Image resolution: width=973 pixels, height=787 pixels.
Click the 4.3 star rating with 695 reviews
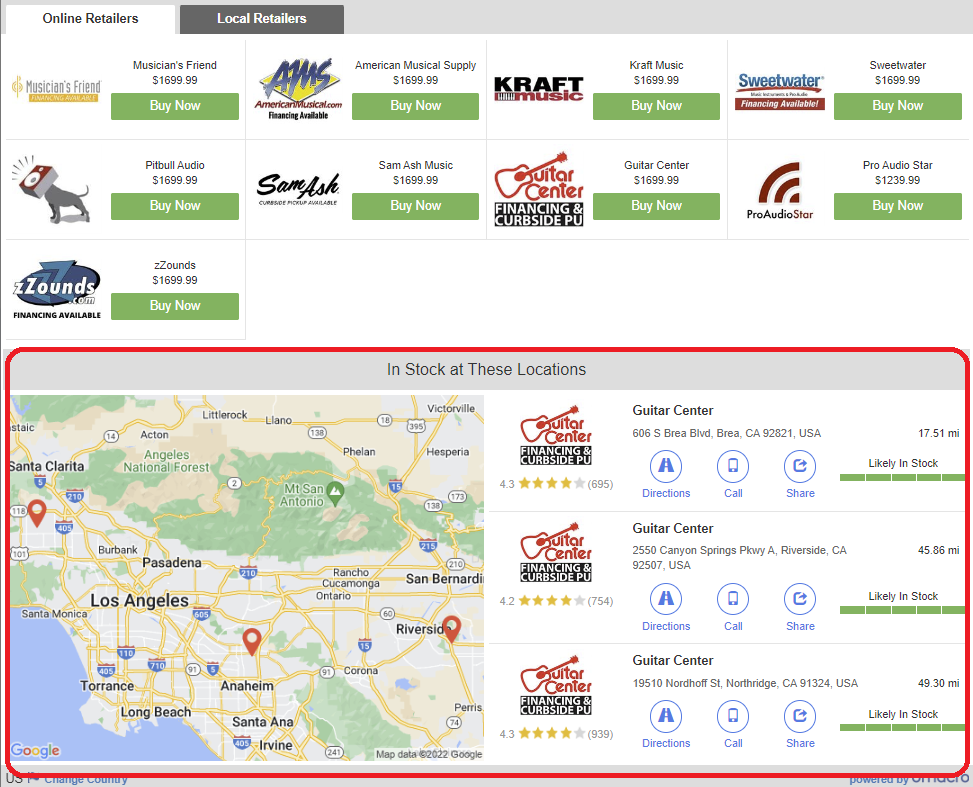tap(556, 483)
